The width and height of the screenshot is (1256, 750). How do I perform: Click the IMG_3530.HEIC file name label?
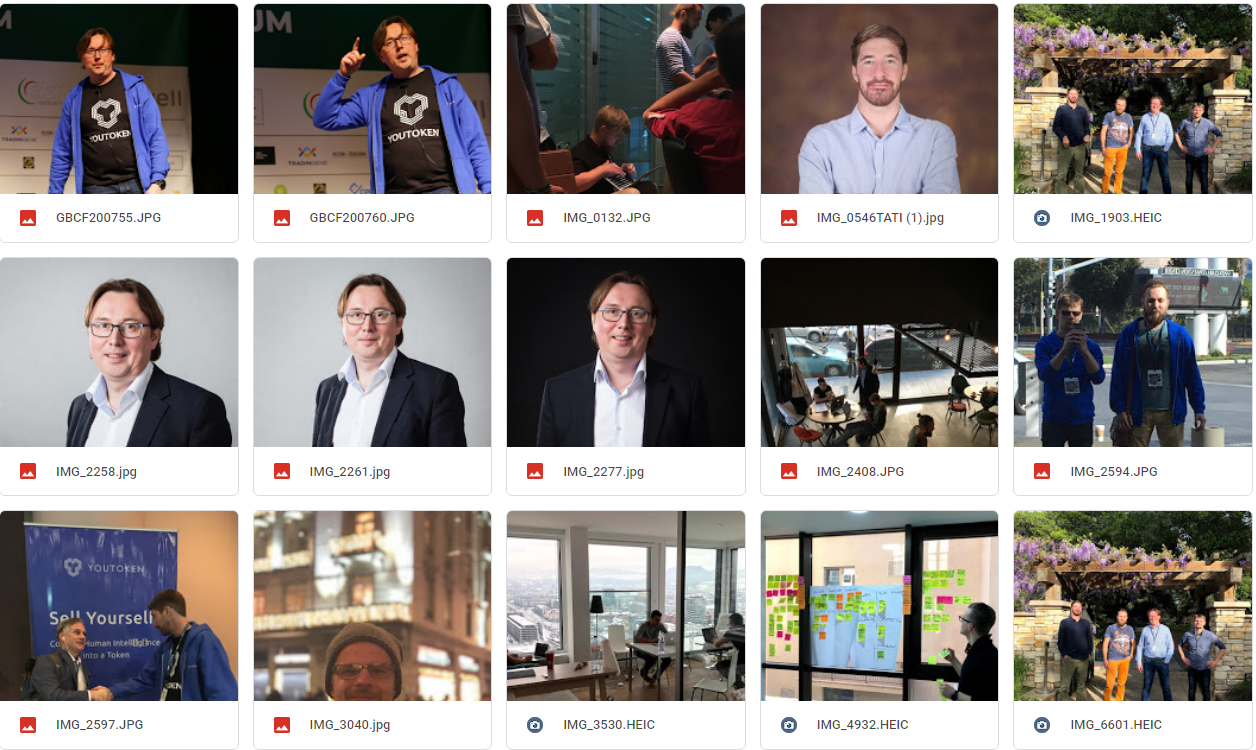[x=609, y=725]
